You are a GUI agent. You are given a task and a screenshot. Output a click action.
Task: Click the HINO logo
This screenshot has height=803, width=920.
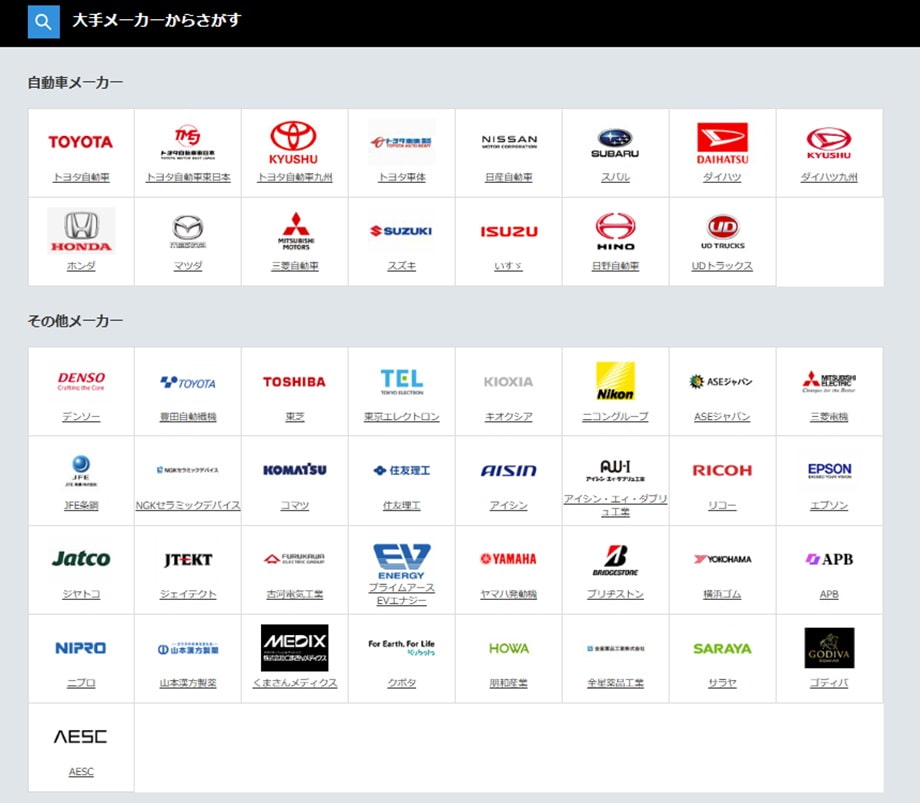point(615,232)
